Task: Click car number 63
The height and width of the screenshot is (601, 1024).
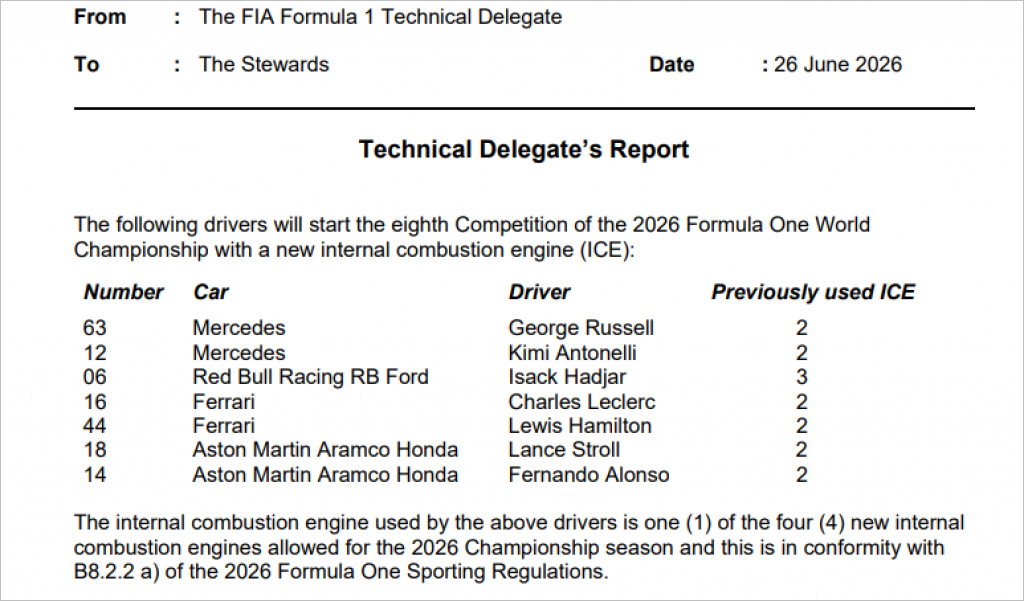Action: coord(95,328)
